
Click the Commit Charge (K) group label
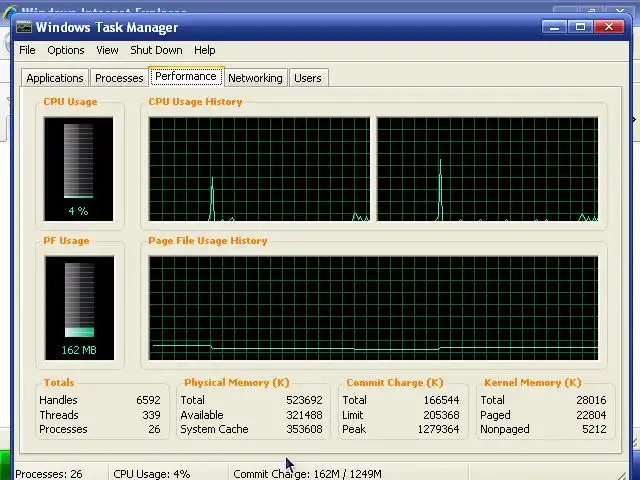[x=395, y=382]
